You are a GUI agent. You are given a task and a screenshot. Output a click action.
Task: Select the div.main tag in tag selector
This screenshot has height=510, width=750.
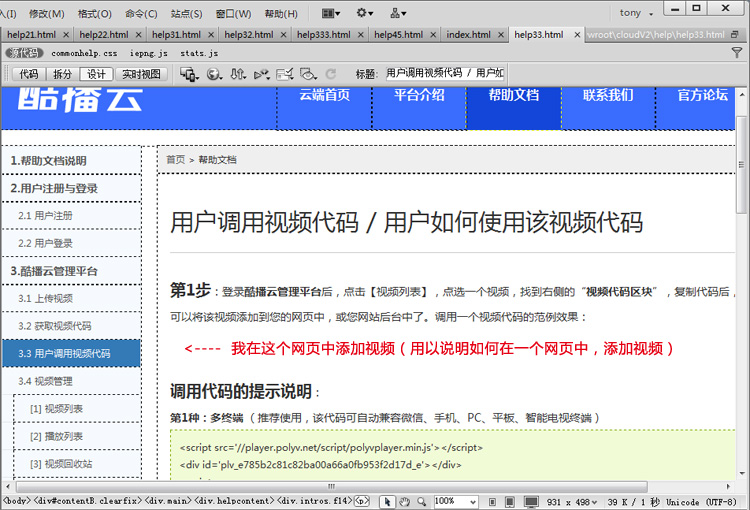tap(167, 501)
